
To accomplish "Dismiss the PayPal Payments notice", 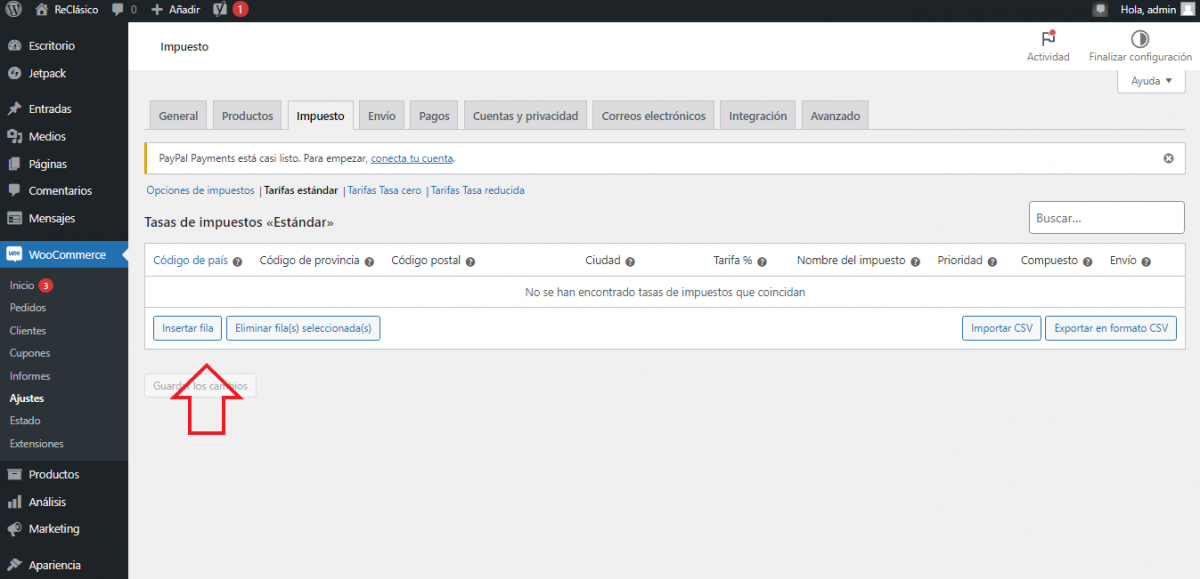I will tap(1168, 158).
